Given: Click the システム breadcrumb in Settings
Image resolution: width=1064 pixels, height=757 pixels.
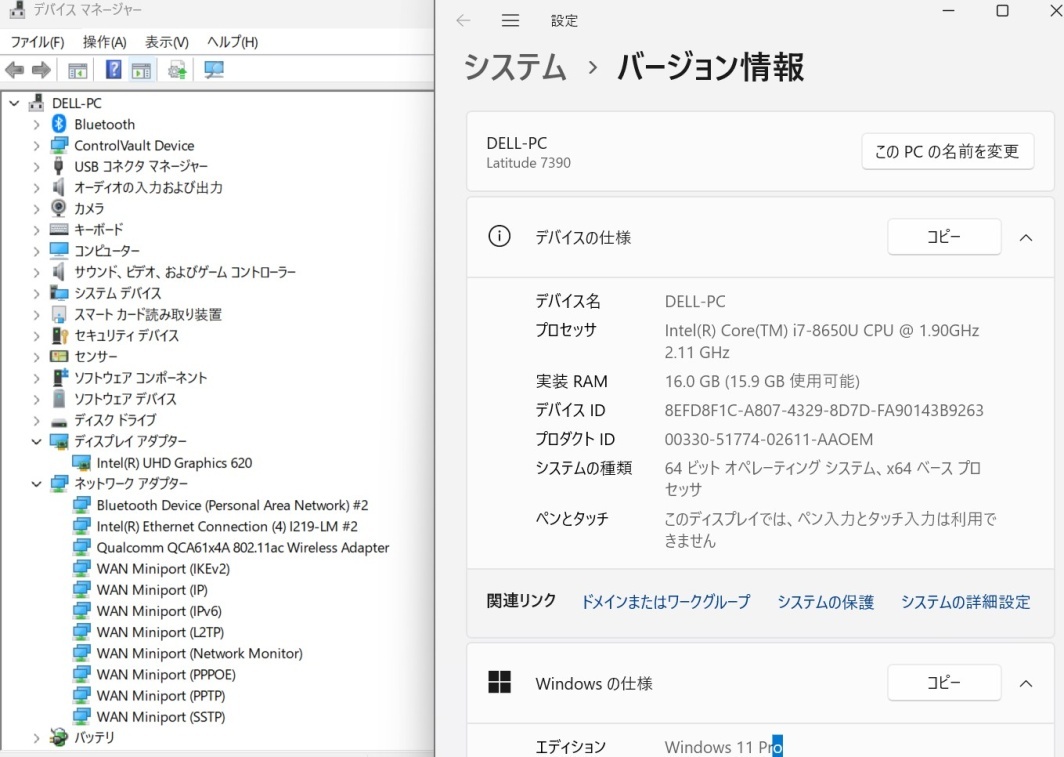Looking at the screenshot, I should (x=515, y=67).
